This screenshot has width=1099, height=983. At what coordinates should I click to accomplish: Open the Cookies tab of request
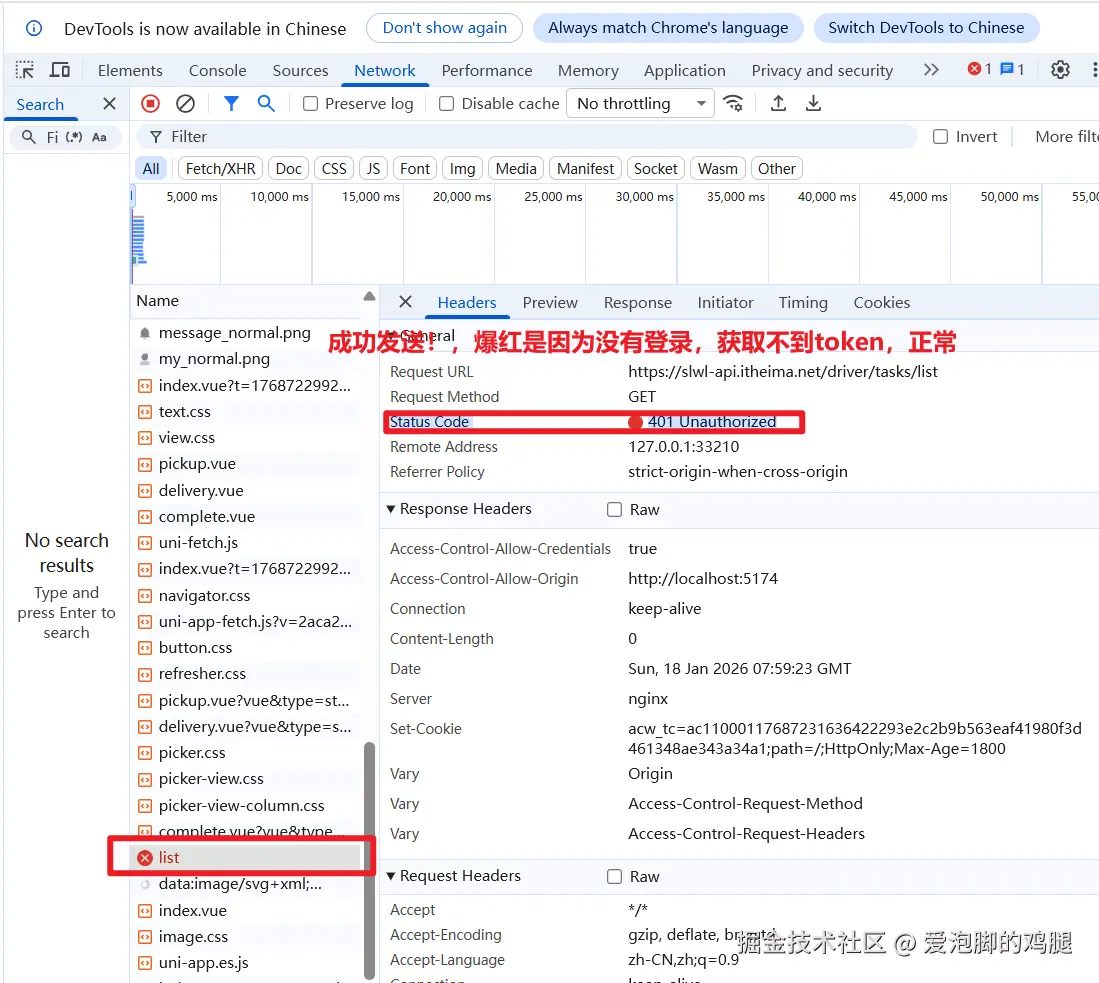coord(881,303)
